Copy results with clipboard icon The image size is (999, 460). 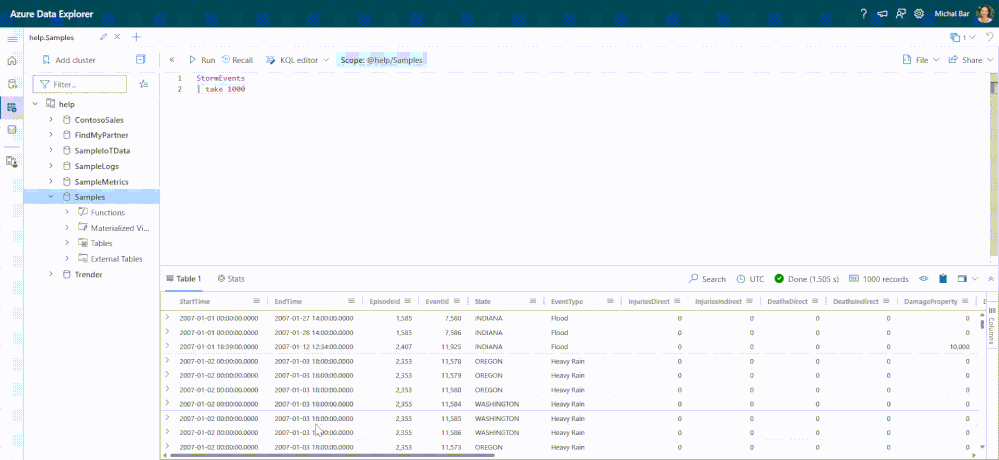coord(943,278)
